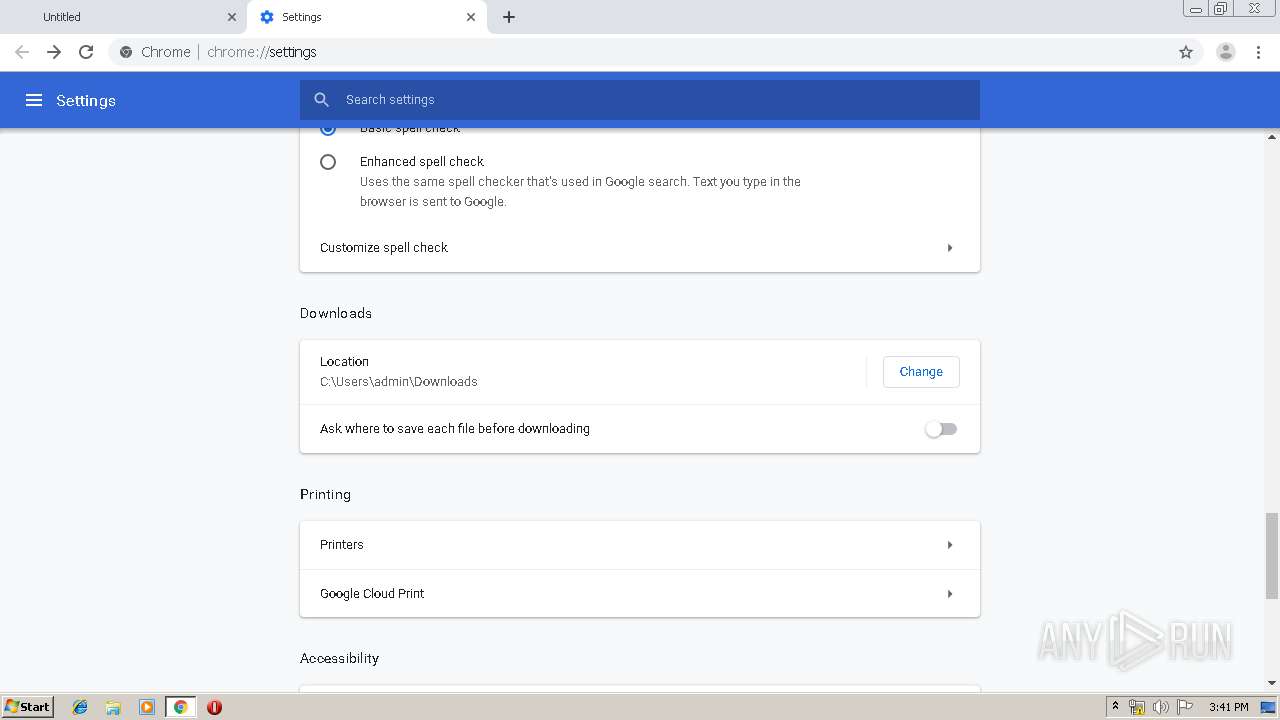This screenshot has width=1280, height=720.
Task: Launch media player from the taskbar
Action: [x=147, y=707]
